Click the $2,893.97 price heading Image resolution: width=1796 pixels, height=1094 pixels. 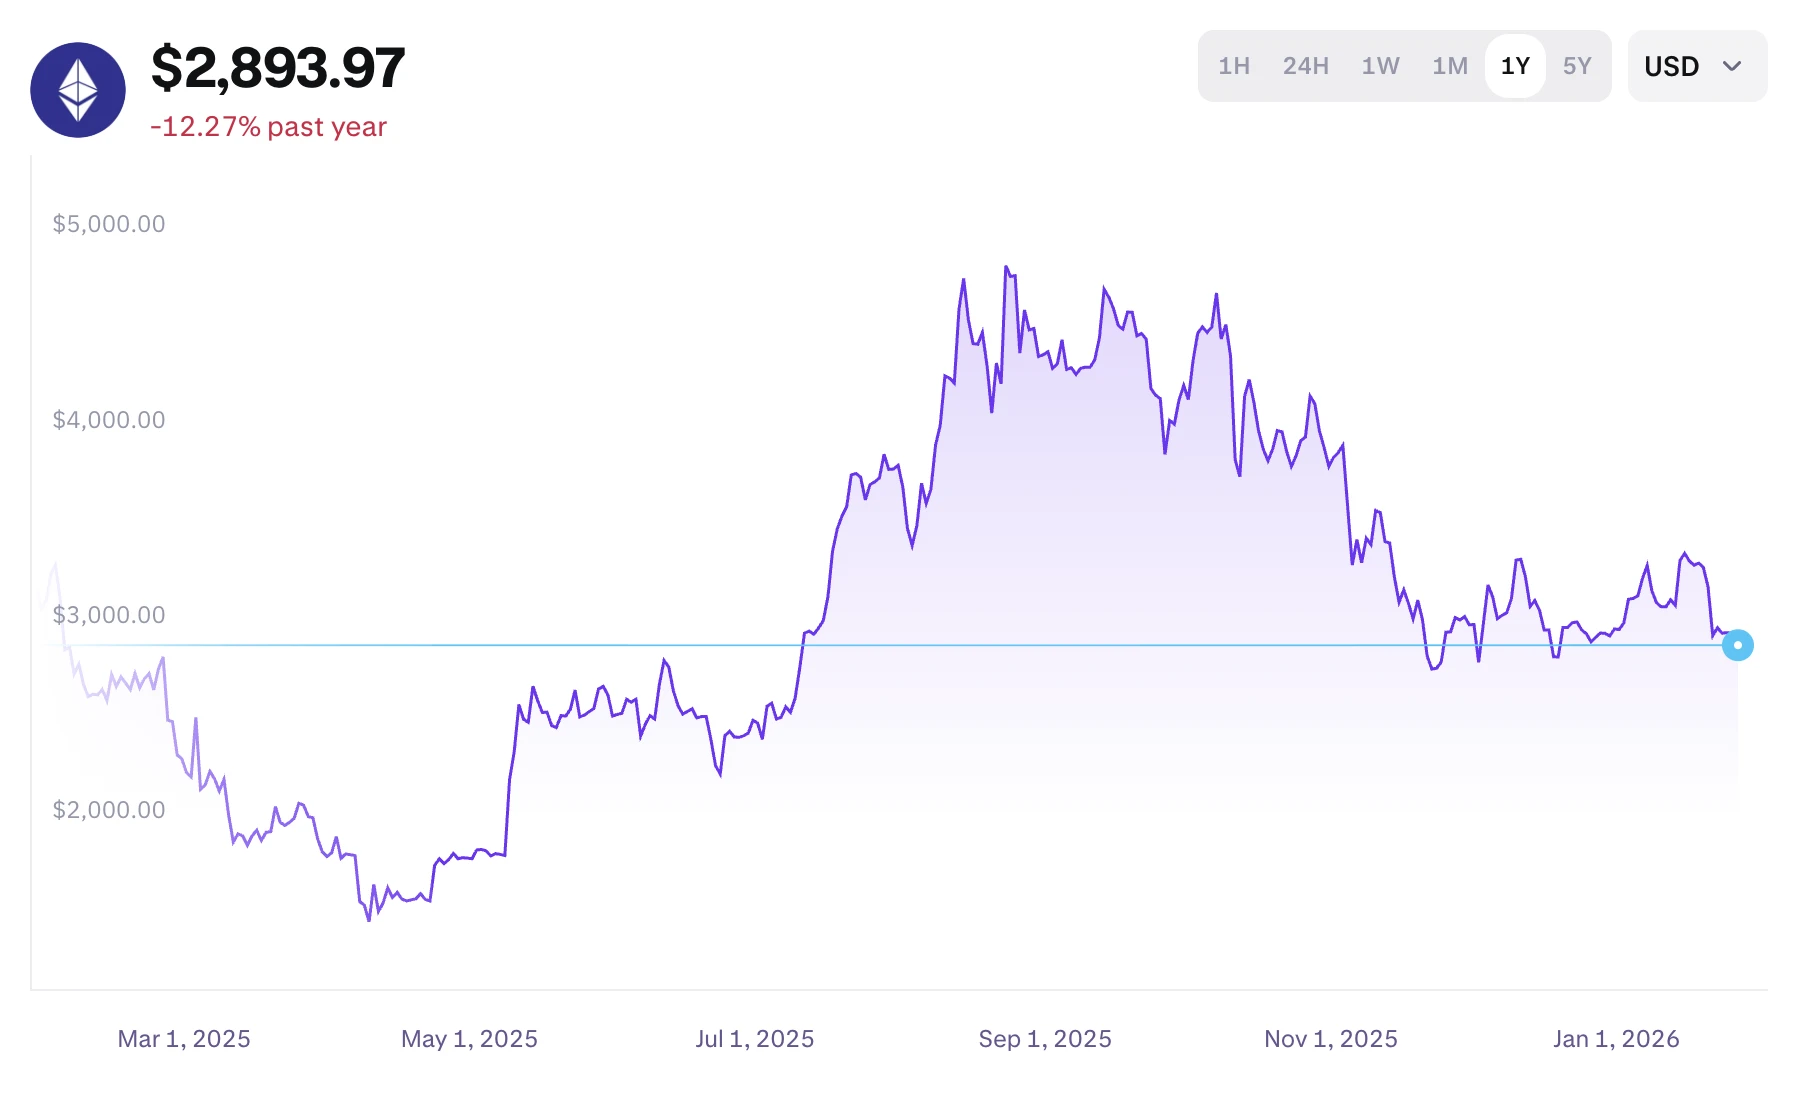(278, 68)
